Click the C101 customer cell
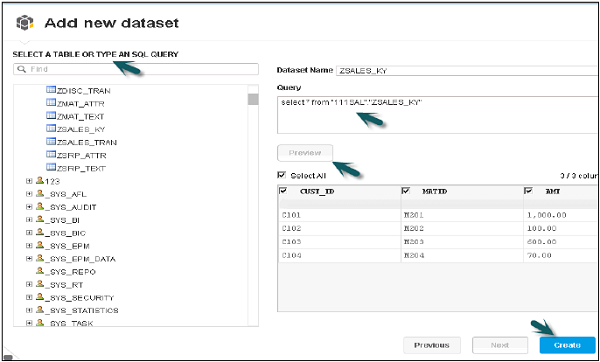 tap(339, 215)
